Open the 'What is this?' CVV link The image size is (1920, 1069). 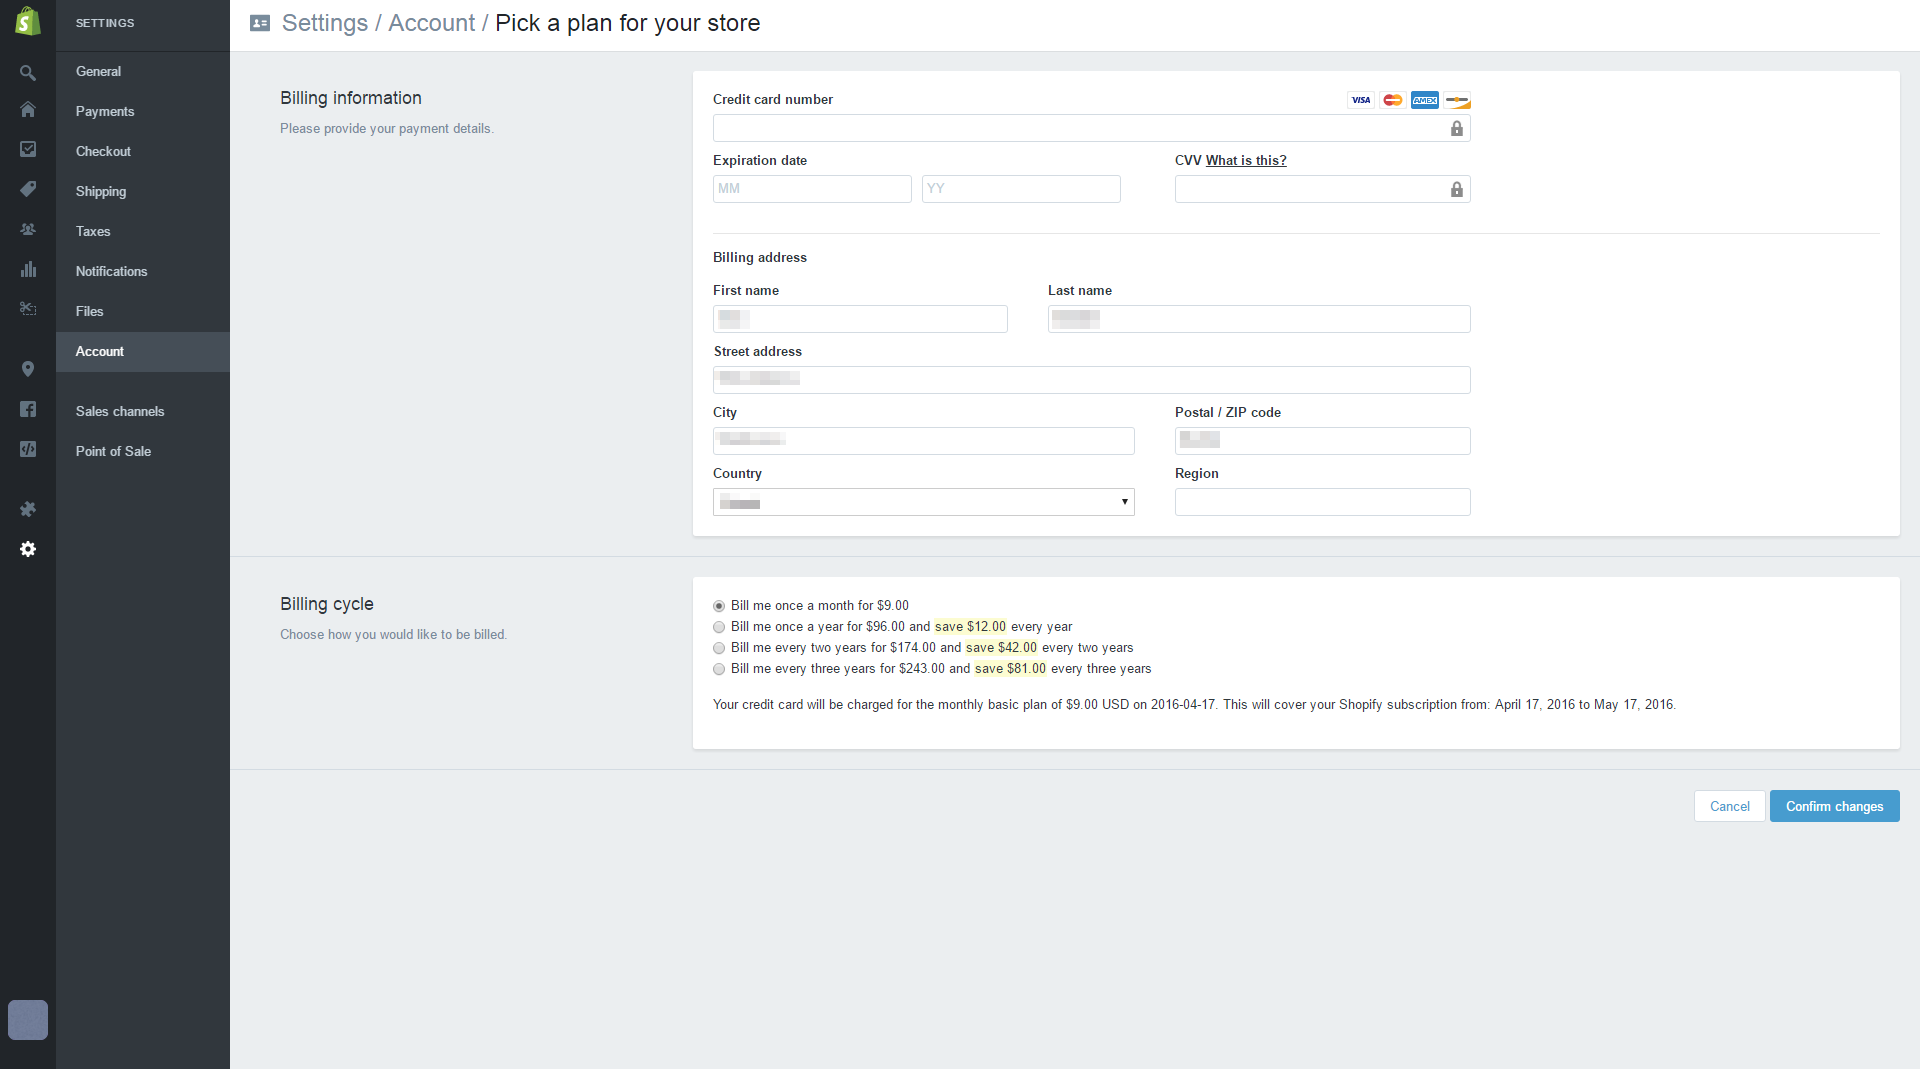[x=1246, y=160]
